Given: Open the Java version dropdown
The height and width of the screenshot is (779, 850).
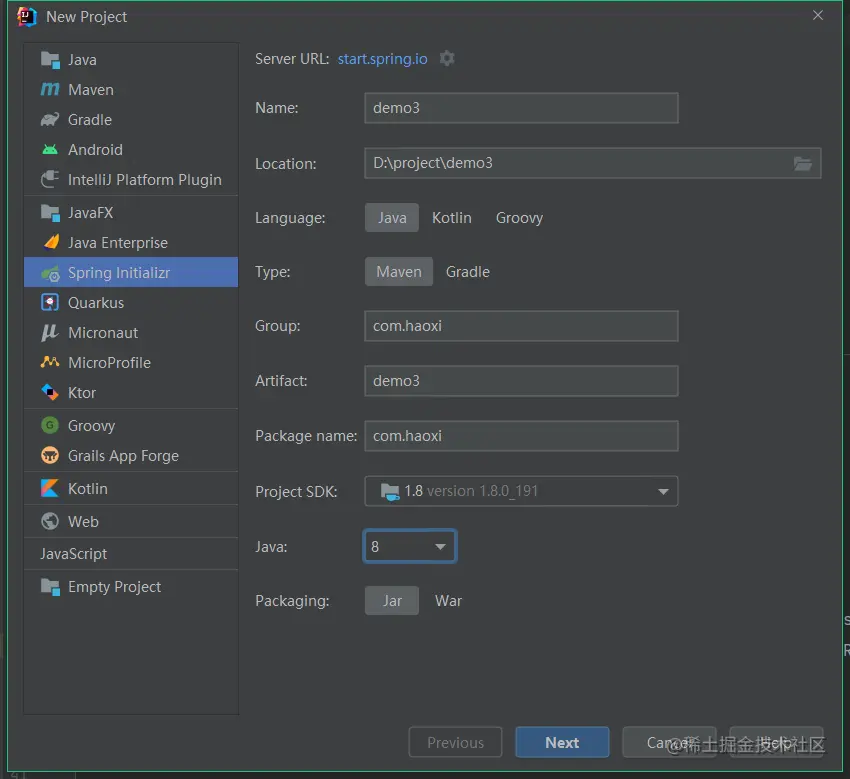Looking at the screenshot, I should tap(410, 546).
